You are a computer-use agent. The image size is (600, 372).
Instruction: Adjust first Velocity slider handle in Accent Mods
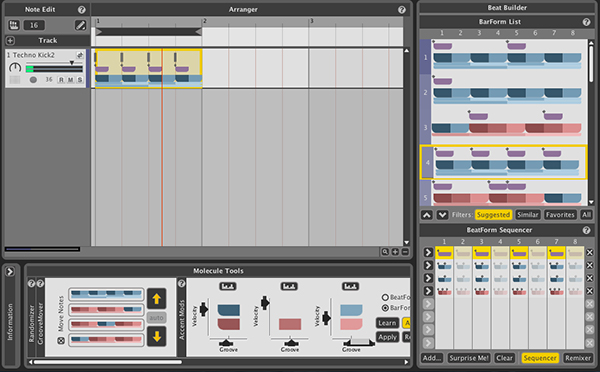point(204,309)
